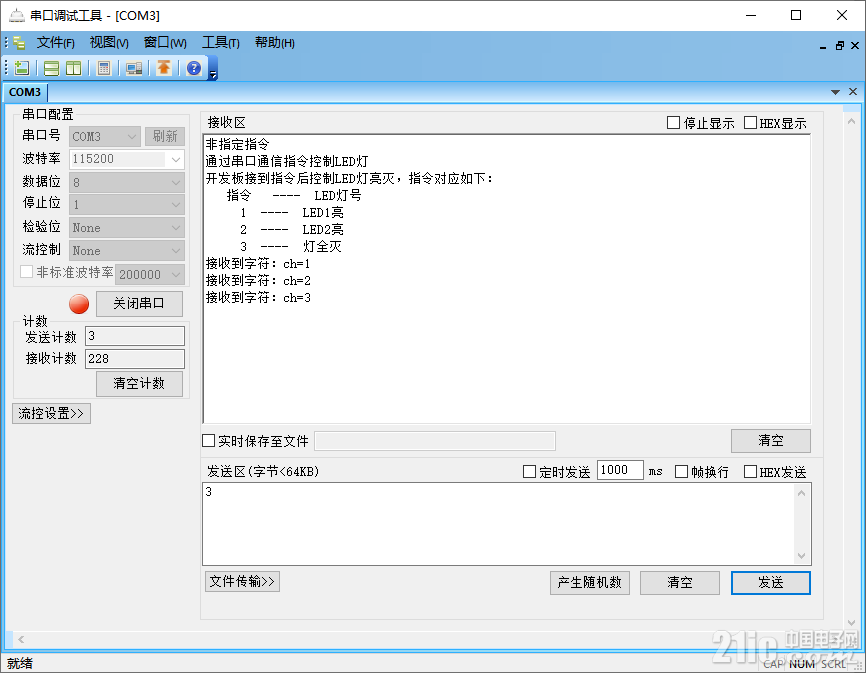The height and width of the screenshot is (673, 866).
Task: Click the receive area 清空 button
Action: point(770,441)
